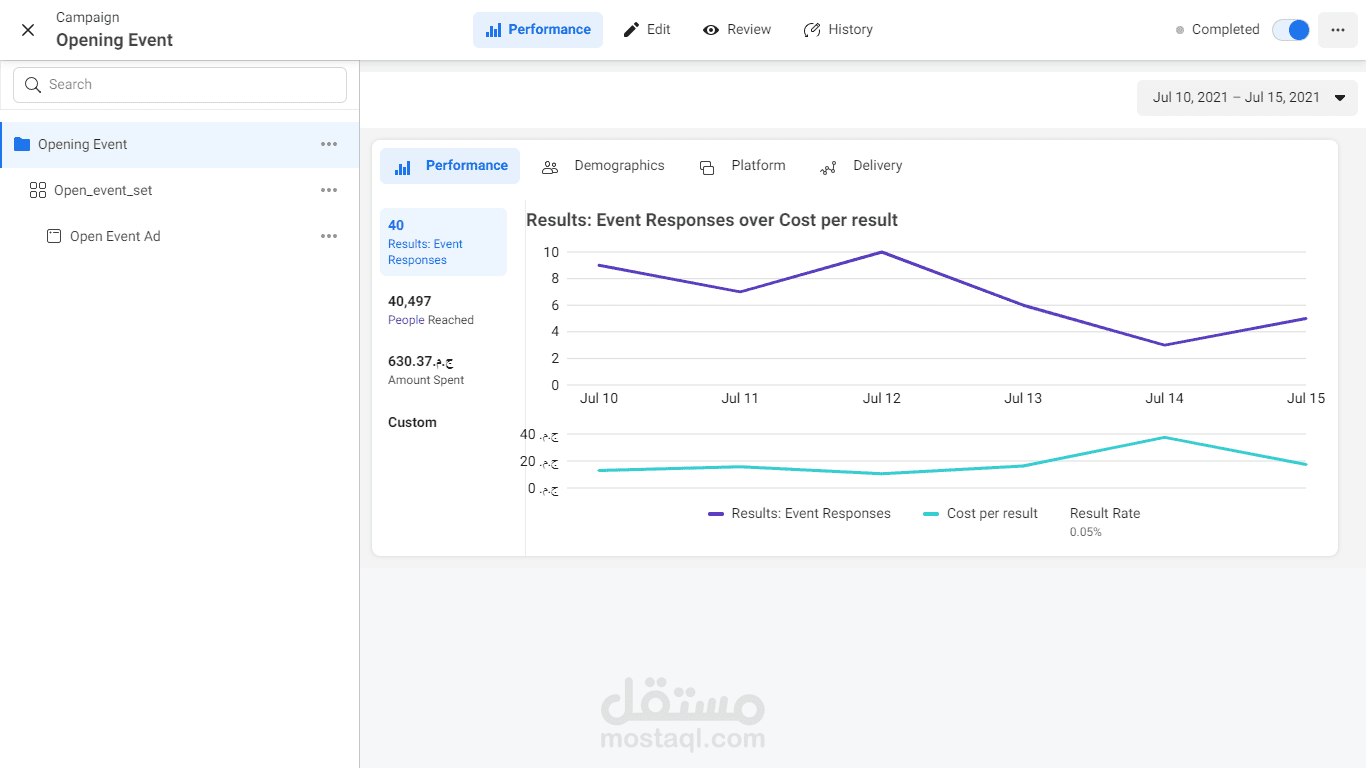The height and width of the screenshot is (768, 1366).
Task: Click the Search input field
Action: pyautogui.click(x=180, y=85)
